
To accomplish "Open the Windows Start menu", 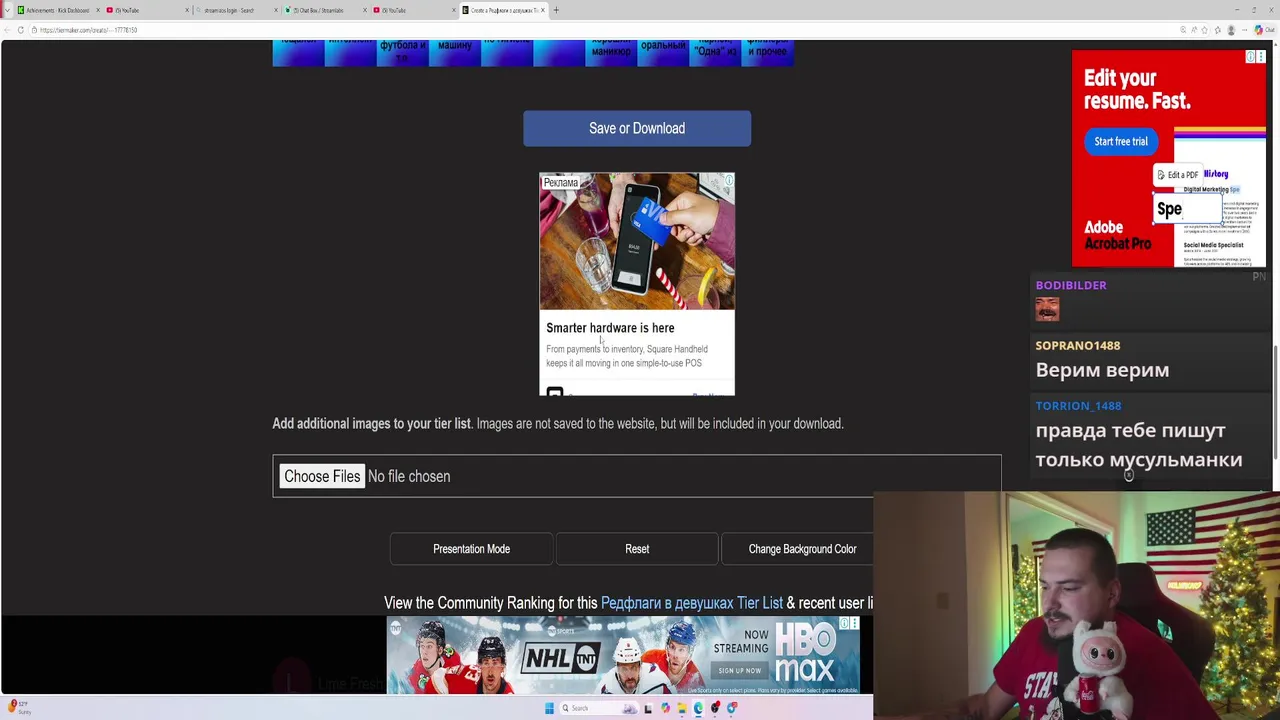I will pyautogui.click(x=549, y=708).
